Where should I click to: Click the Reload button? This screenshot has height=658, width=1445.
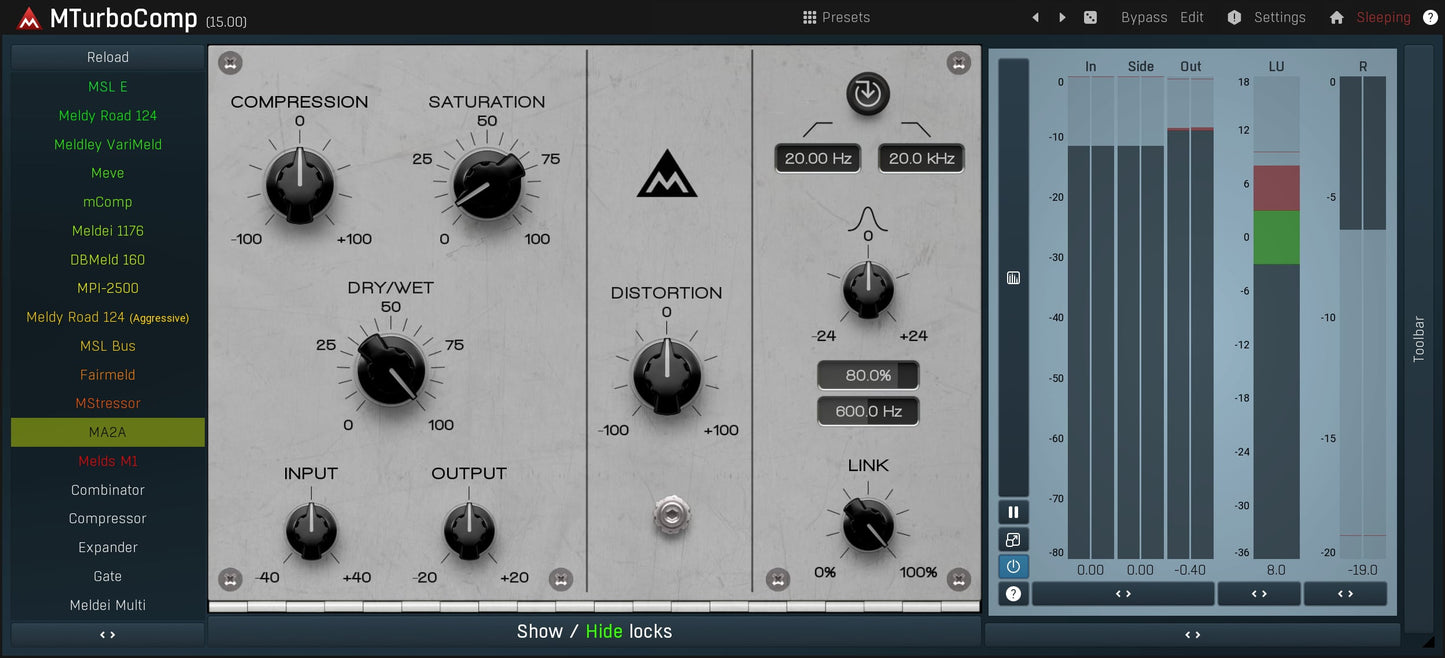(x=107, y=57)
